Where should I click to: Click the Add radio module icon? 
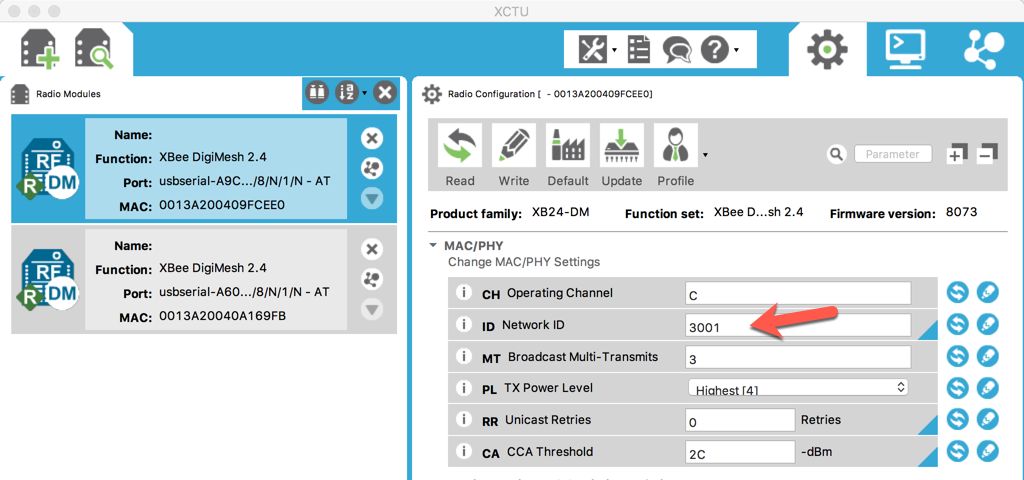click(x=40, y=49)
